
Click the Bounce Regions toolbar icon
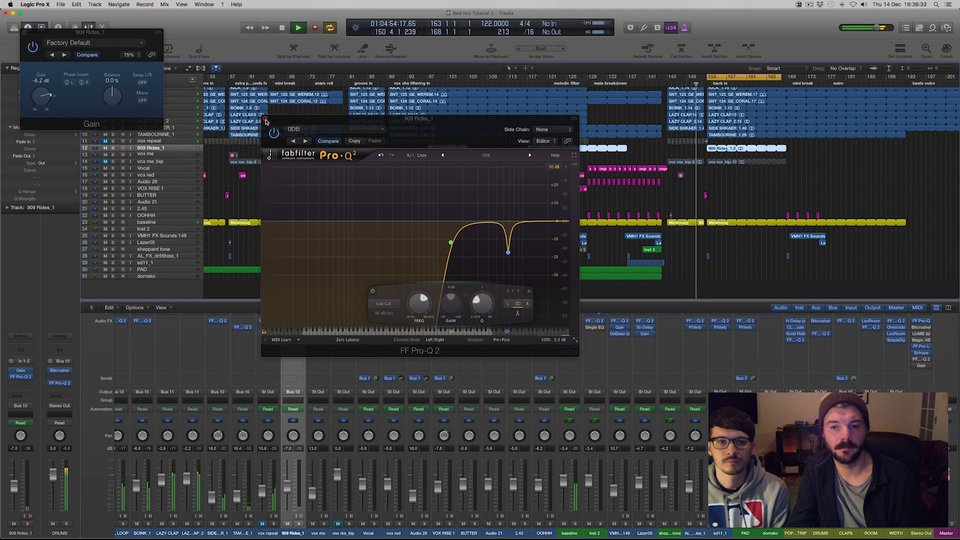pyautogui.click(x=391, y=48)
